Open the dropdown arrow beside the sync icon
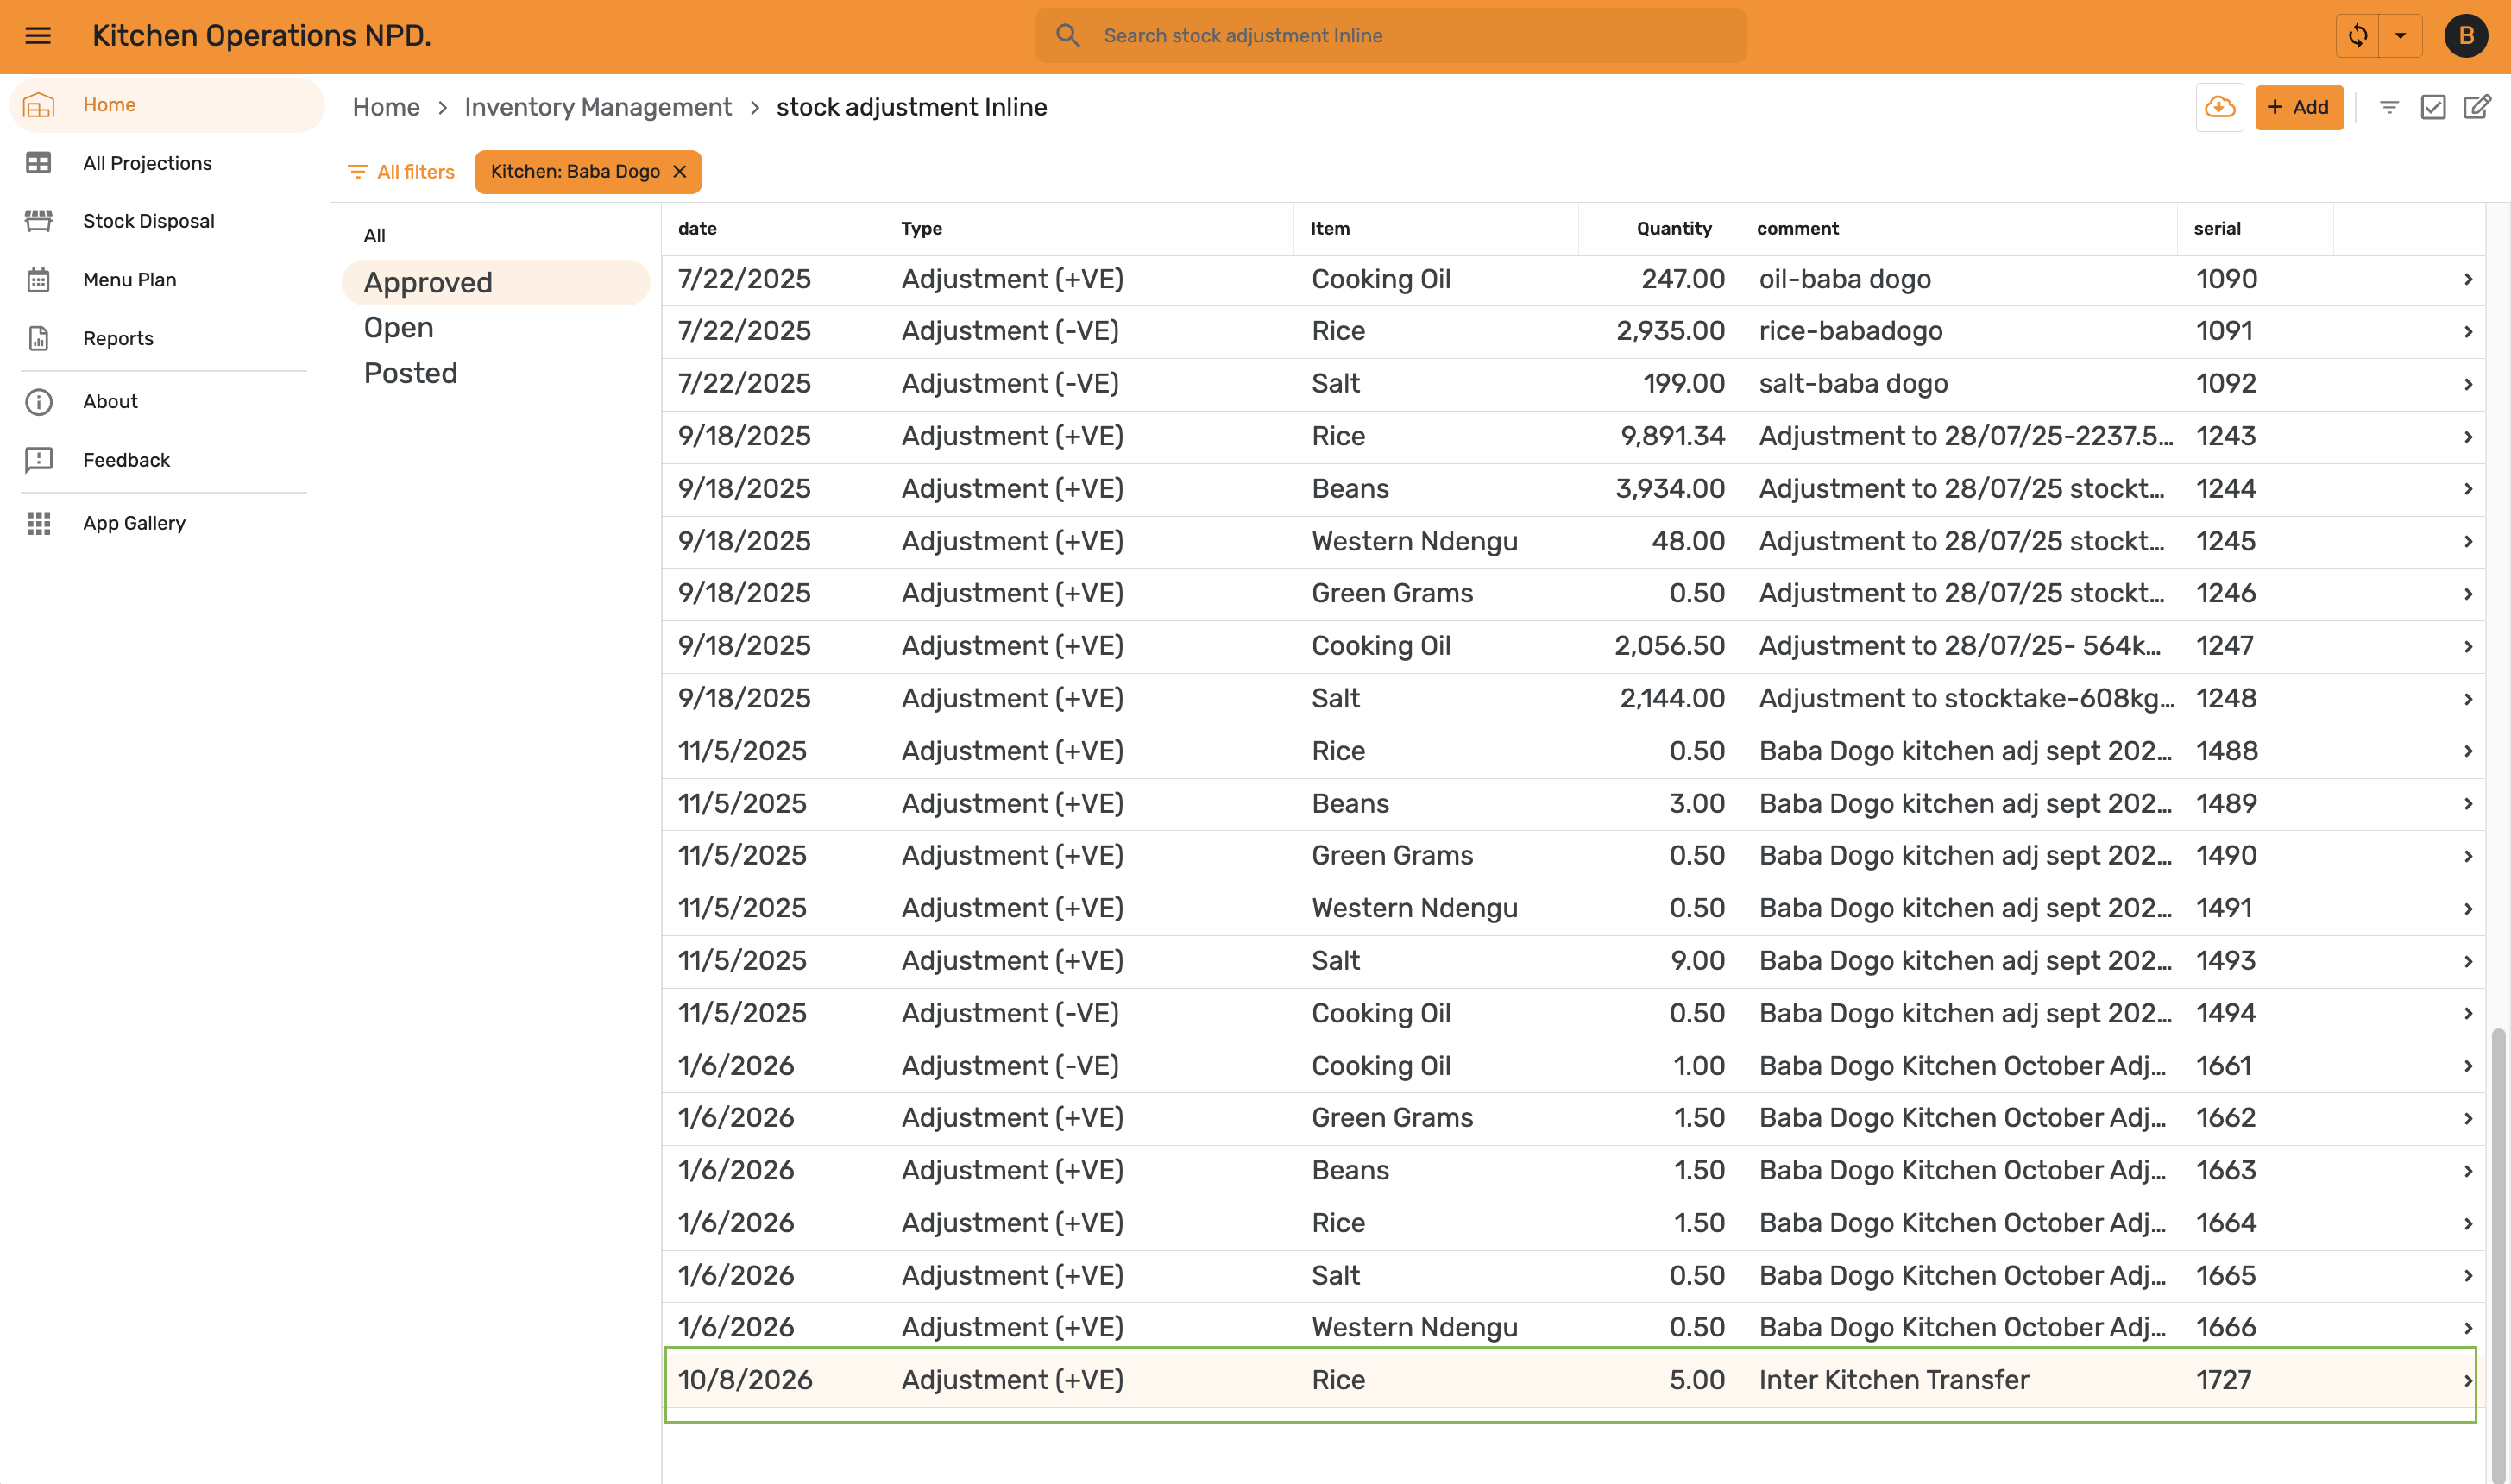Viewport: 2511px width, 1484px height. point(2400,36)
